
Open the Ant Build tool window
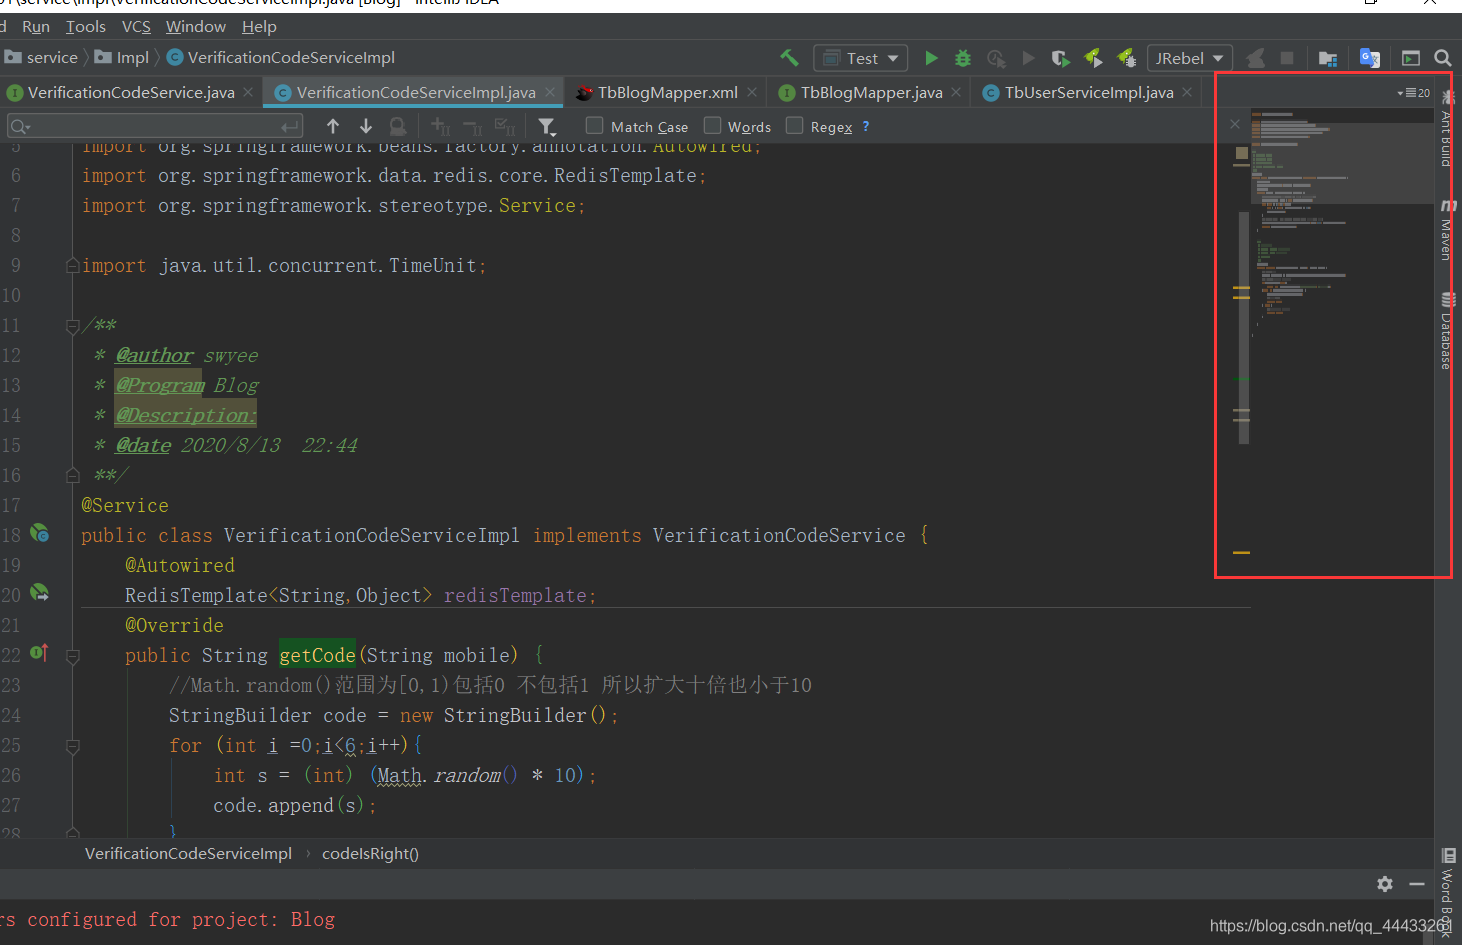tap(1447, 129)
